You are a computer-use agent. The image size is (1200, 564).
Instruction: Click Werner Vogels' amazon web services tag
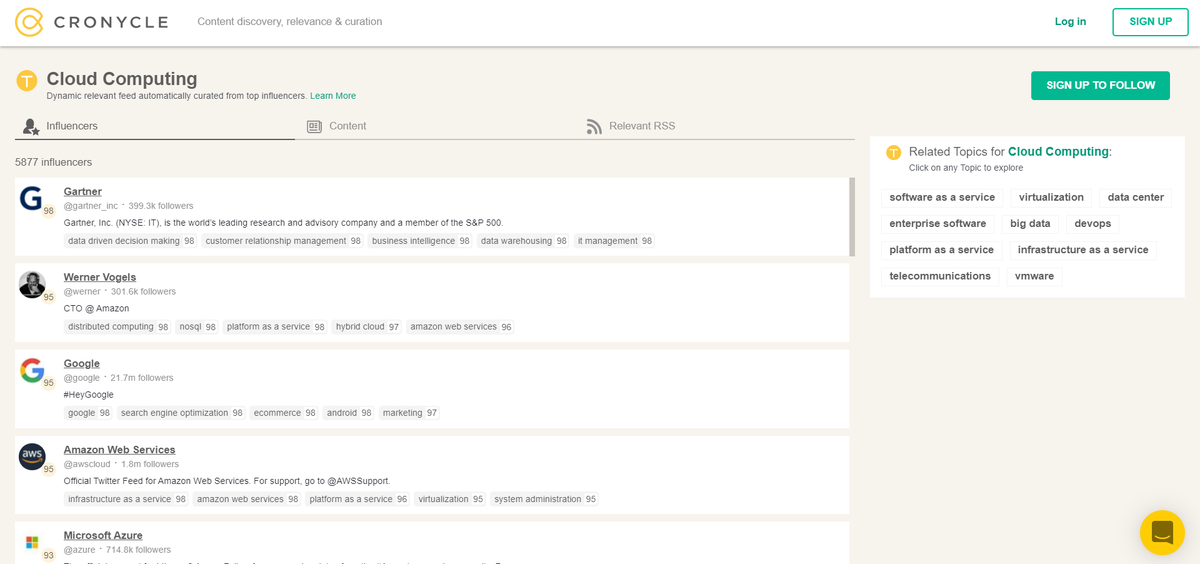tap(460, 327)
